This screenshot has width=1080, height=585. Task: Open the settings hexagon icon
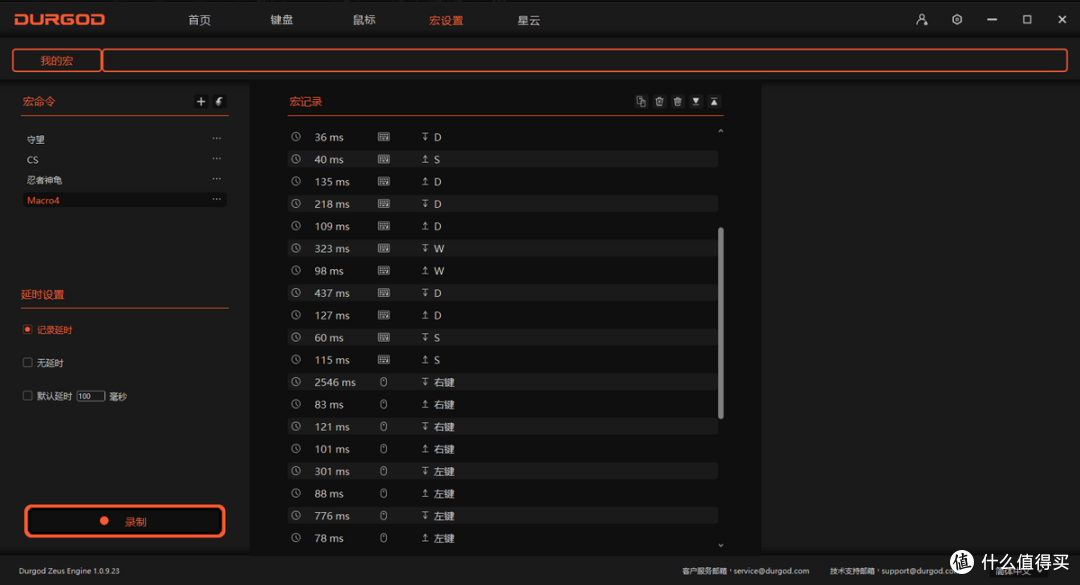coord(957,20)
